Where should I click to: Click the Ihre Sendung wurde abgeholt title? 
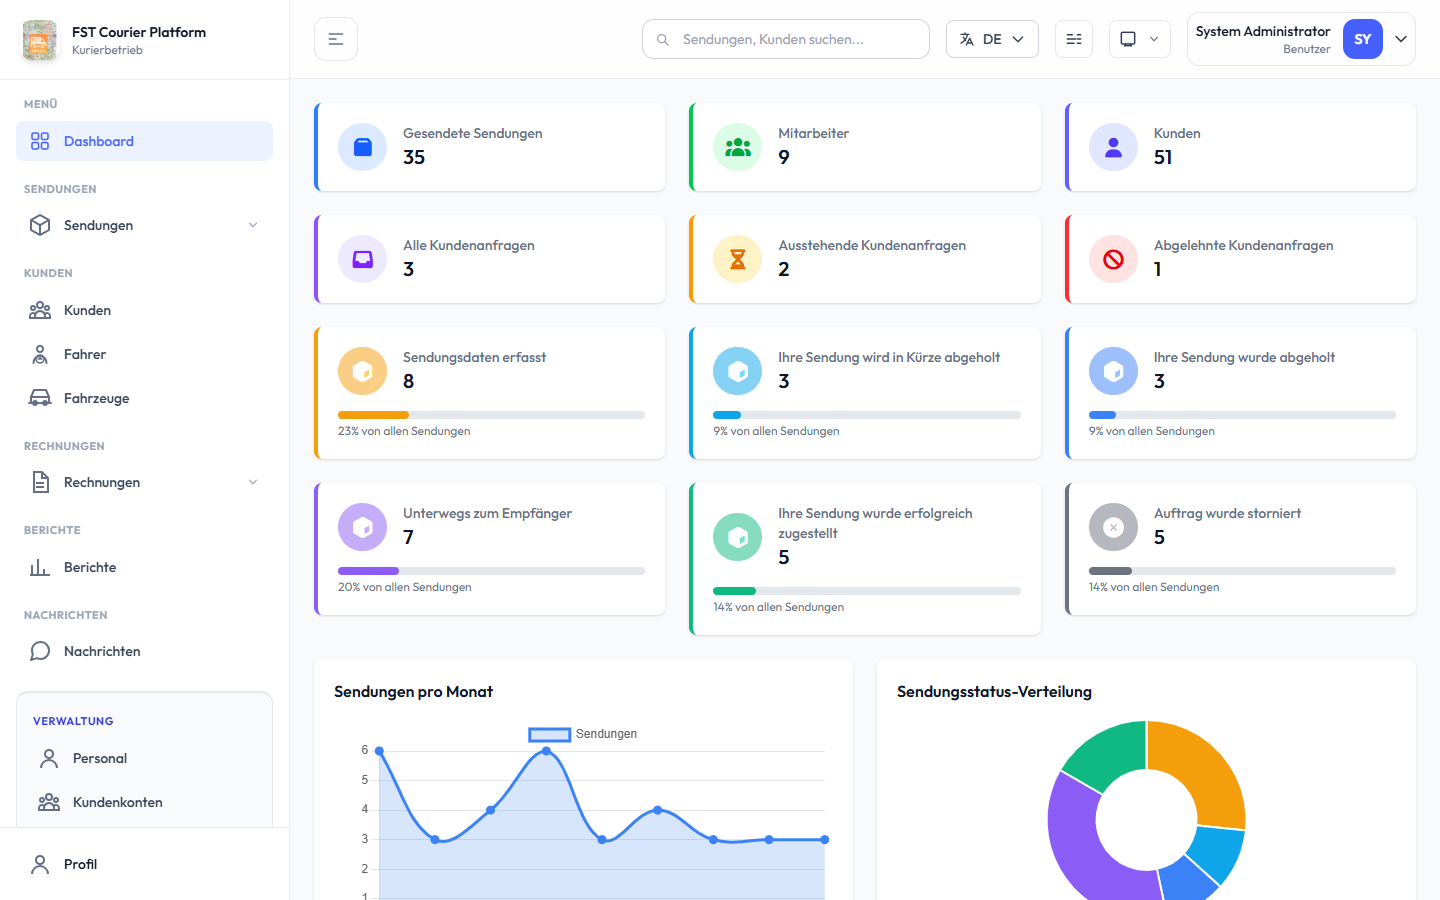1244,357
